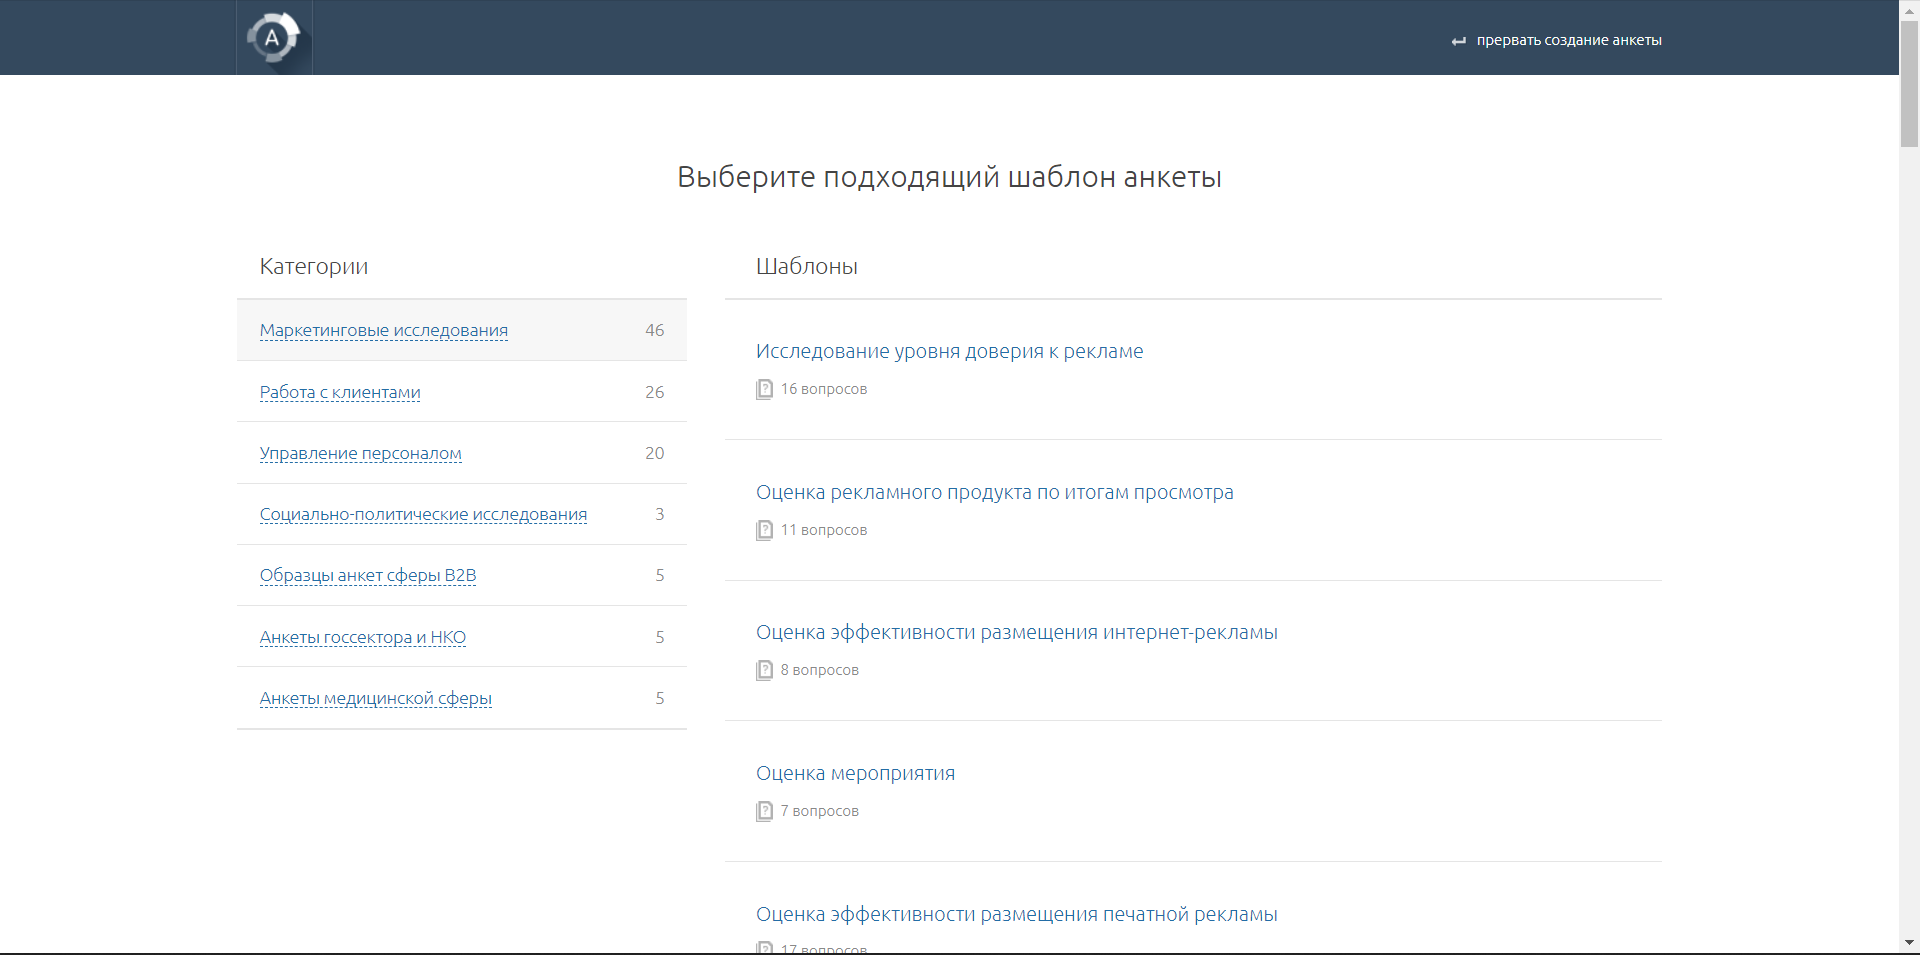Image resolution: width=1920 pixels, height=955 pixels.
Task: Click the count 26 in Работа с клиентами row
Action: (x=654, y=392)
